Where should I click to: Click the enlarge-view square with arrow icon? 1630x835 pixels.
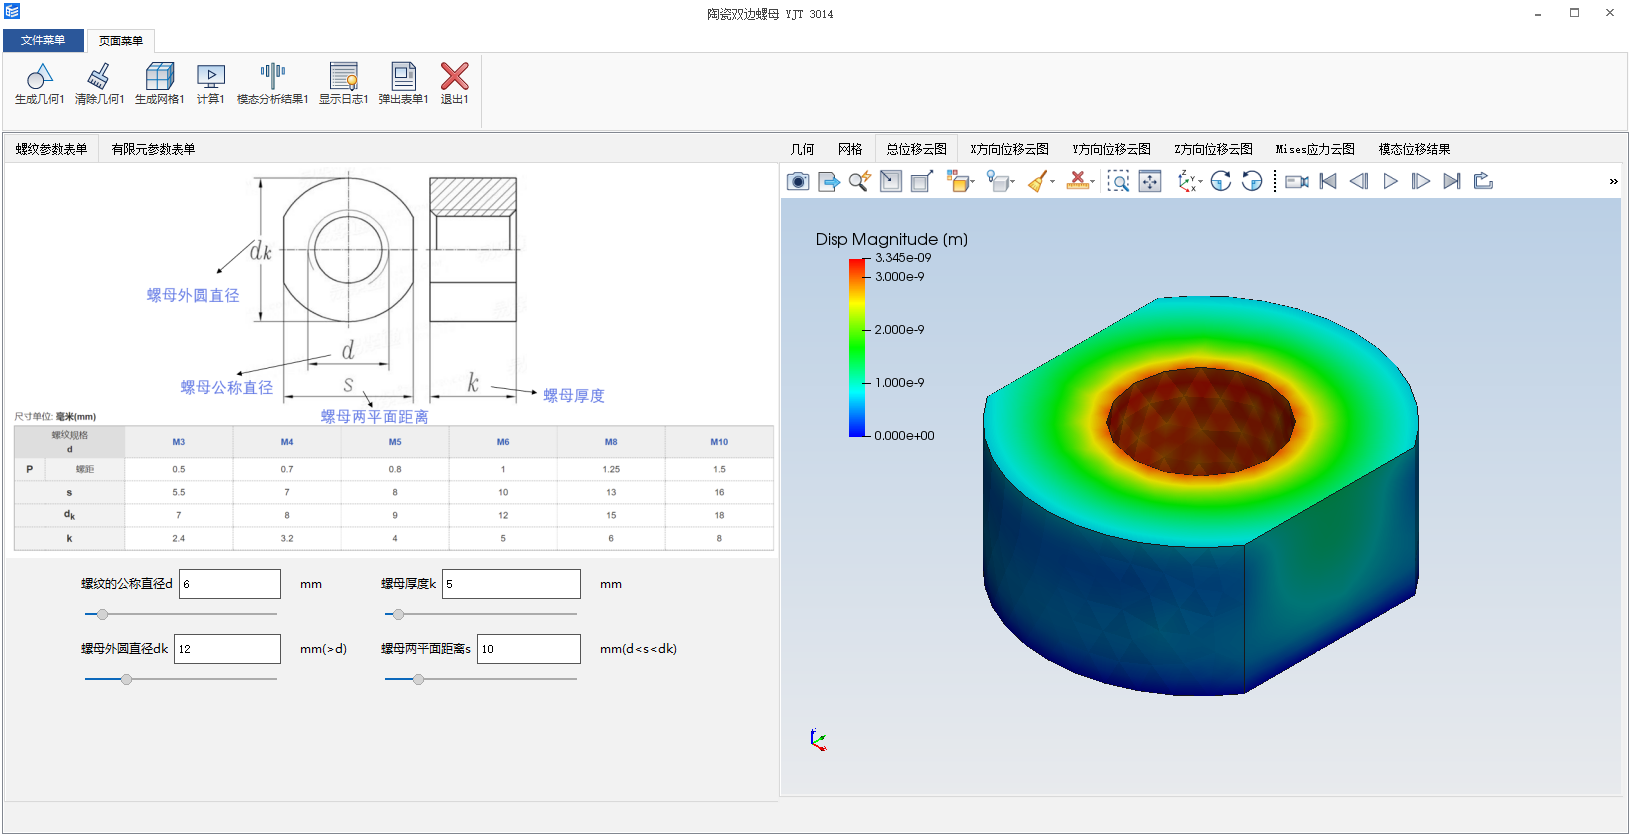pyautogui.click(x=922, y=181)
